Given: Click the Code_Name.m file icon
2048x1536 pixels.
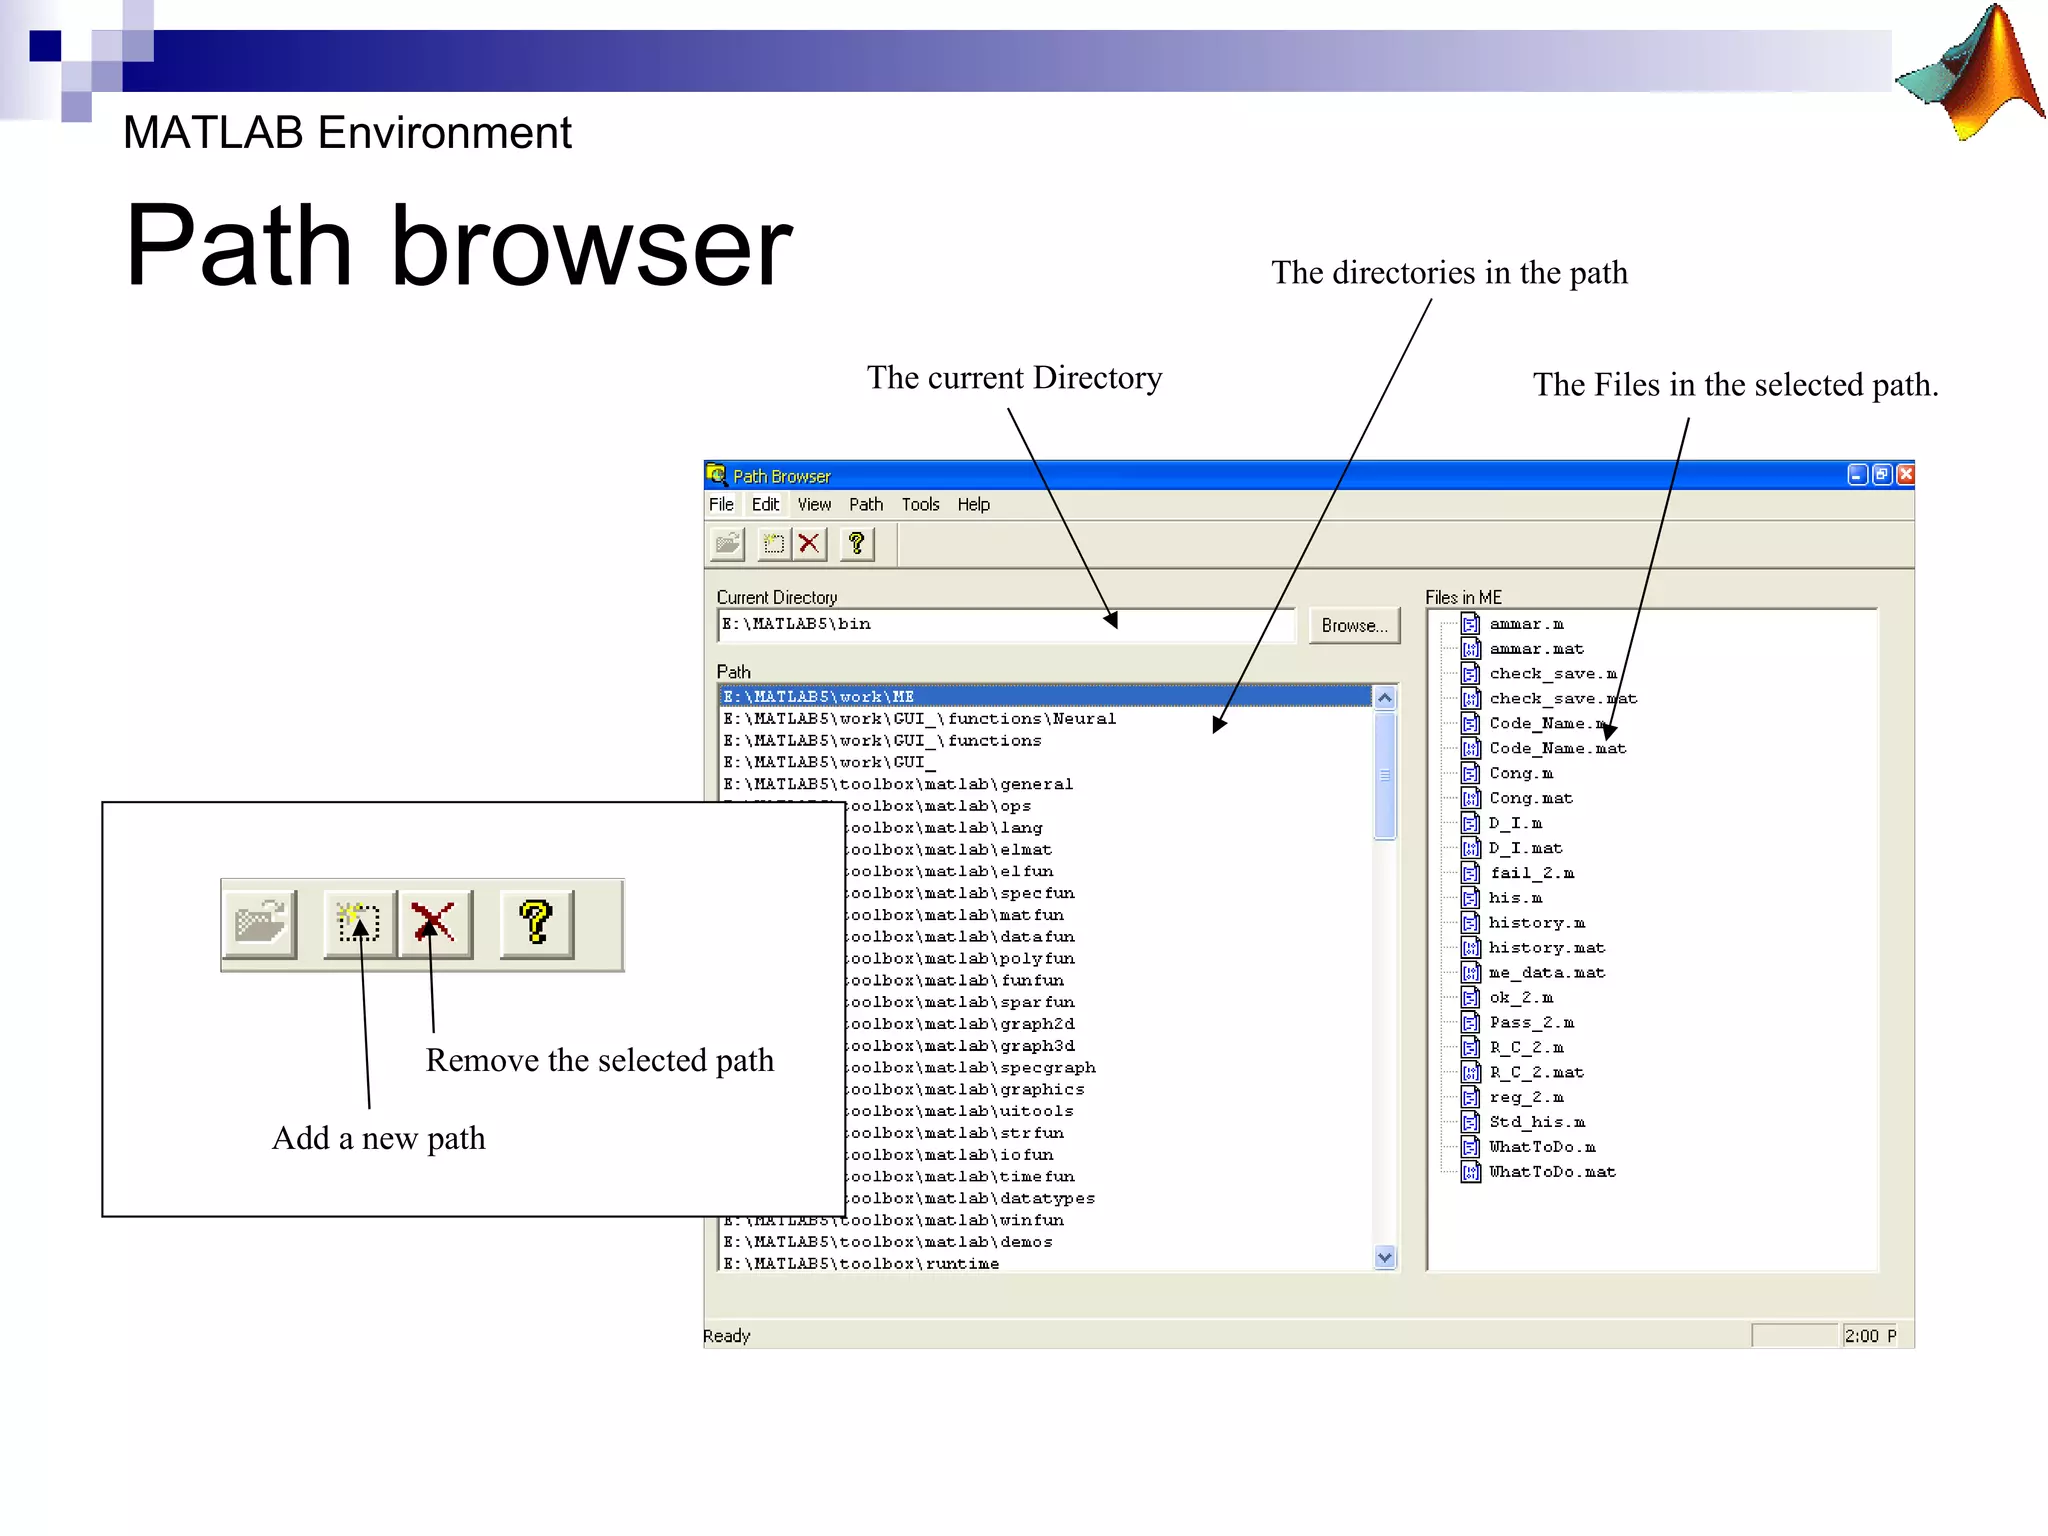Looking at the screenshot, I should pyautogui.click(x=1470, y=724).
